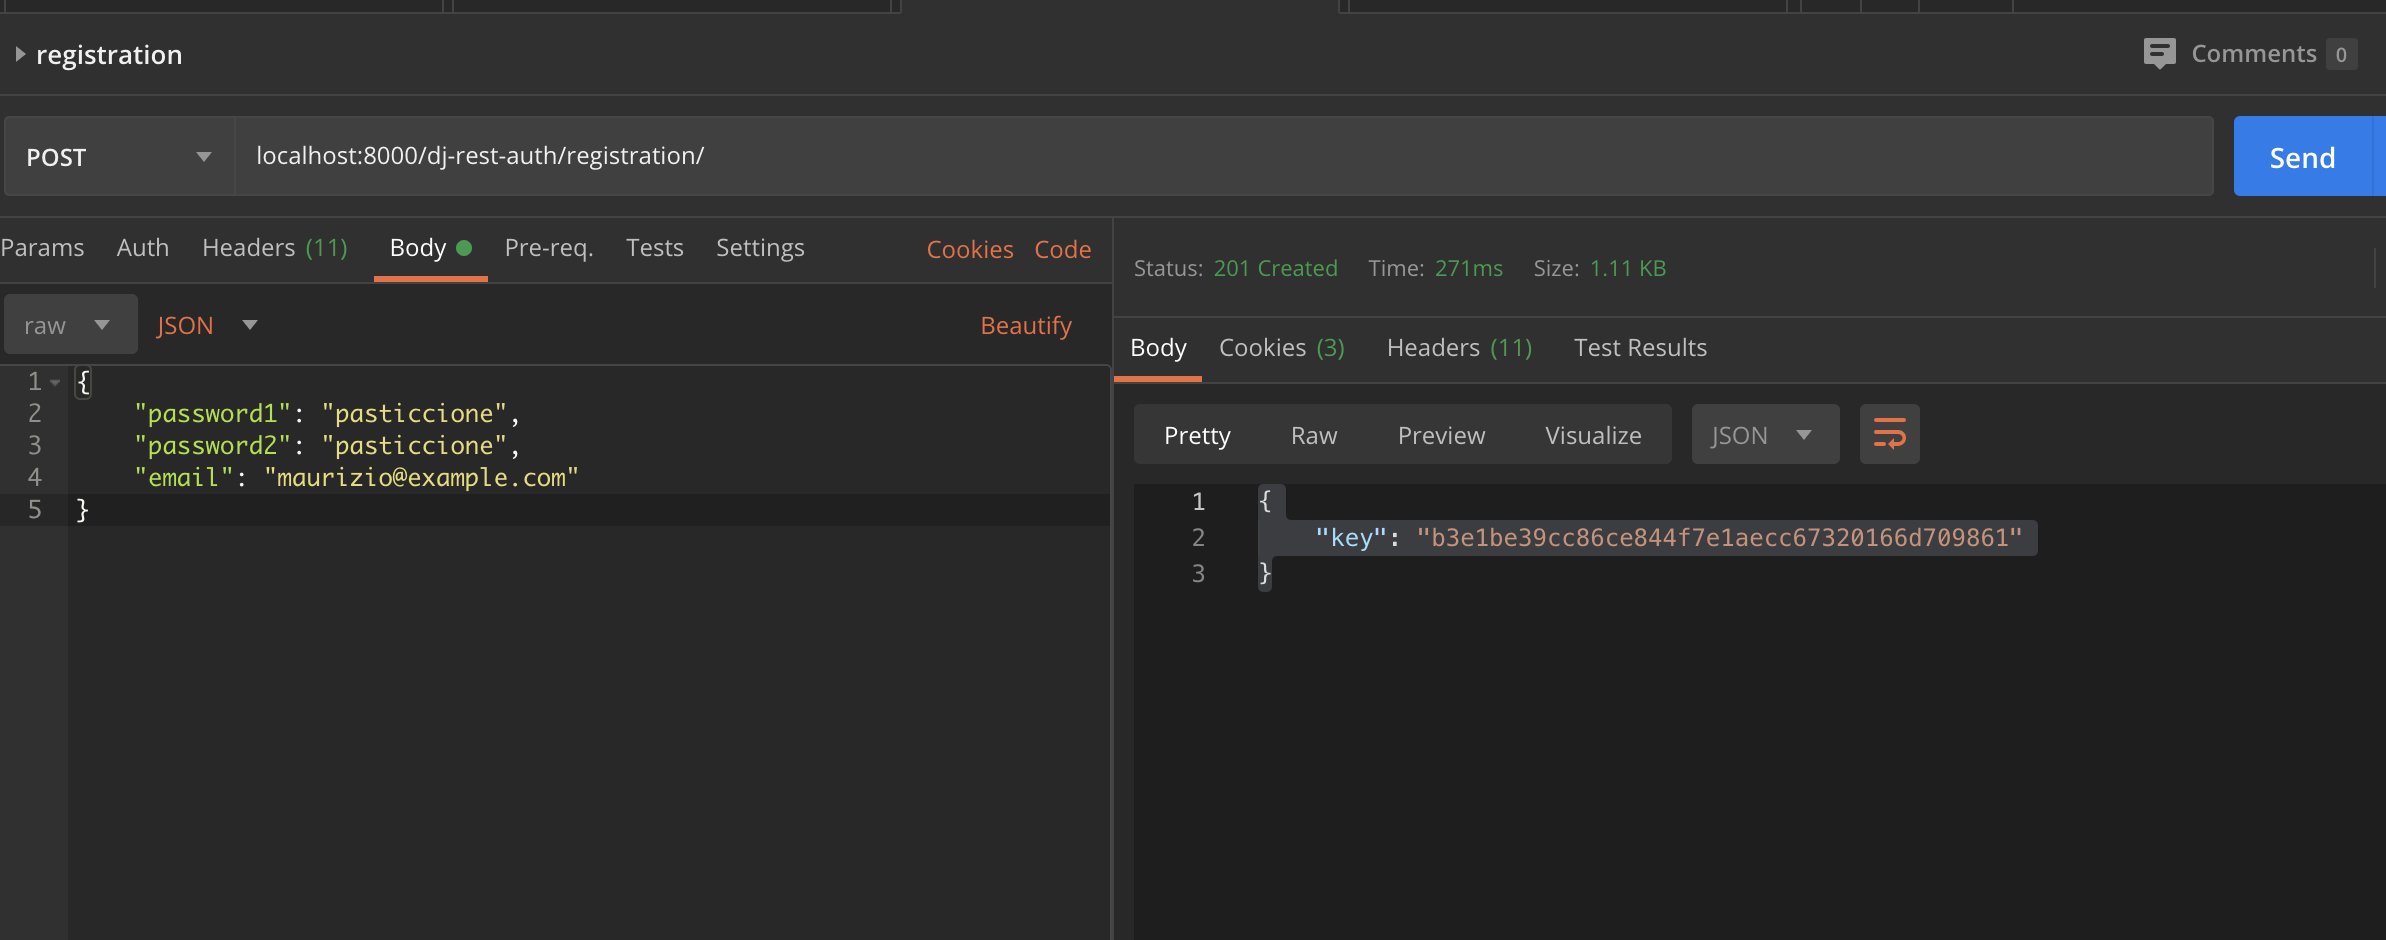Open the request Cookies link
2386x940 pixels.
[x=970, y=249]
